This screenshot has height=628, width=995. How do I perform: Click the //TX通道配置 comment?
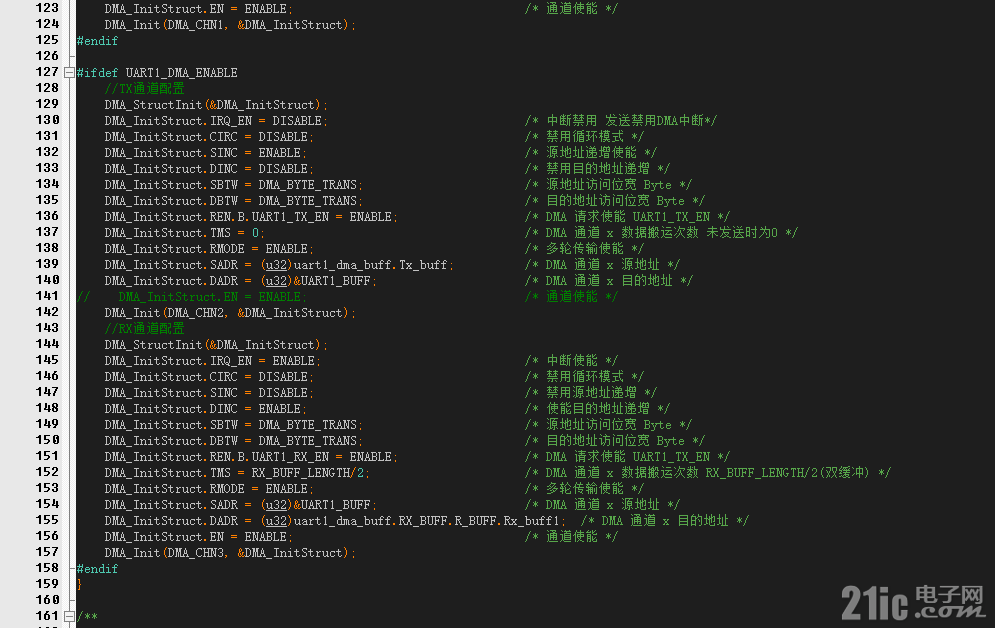pos(145,89)
